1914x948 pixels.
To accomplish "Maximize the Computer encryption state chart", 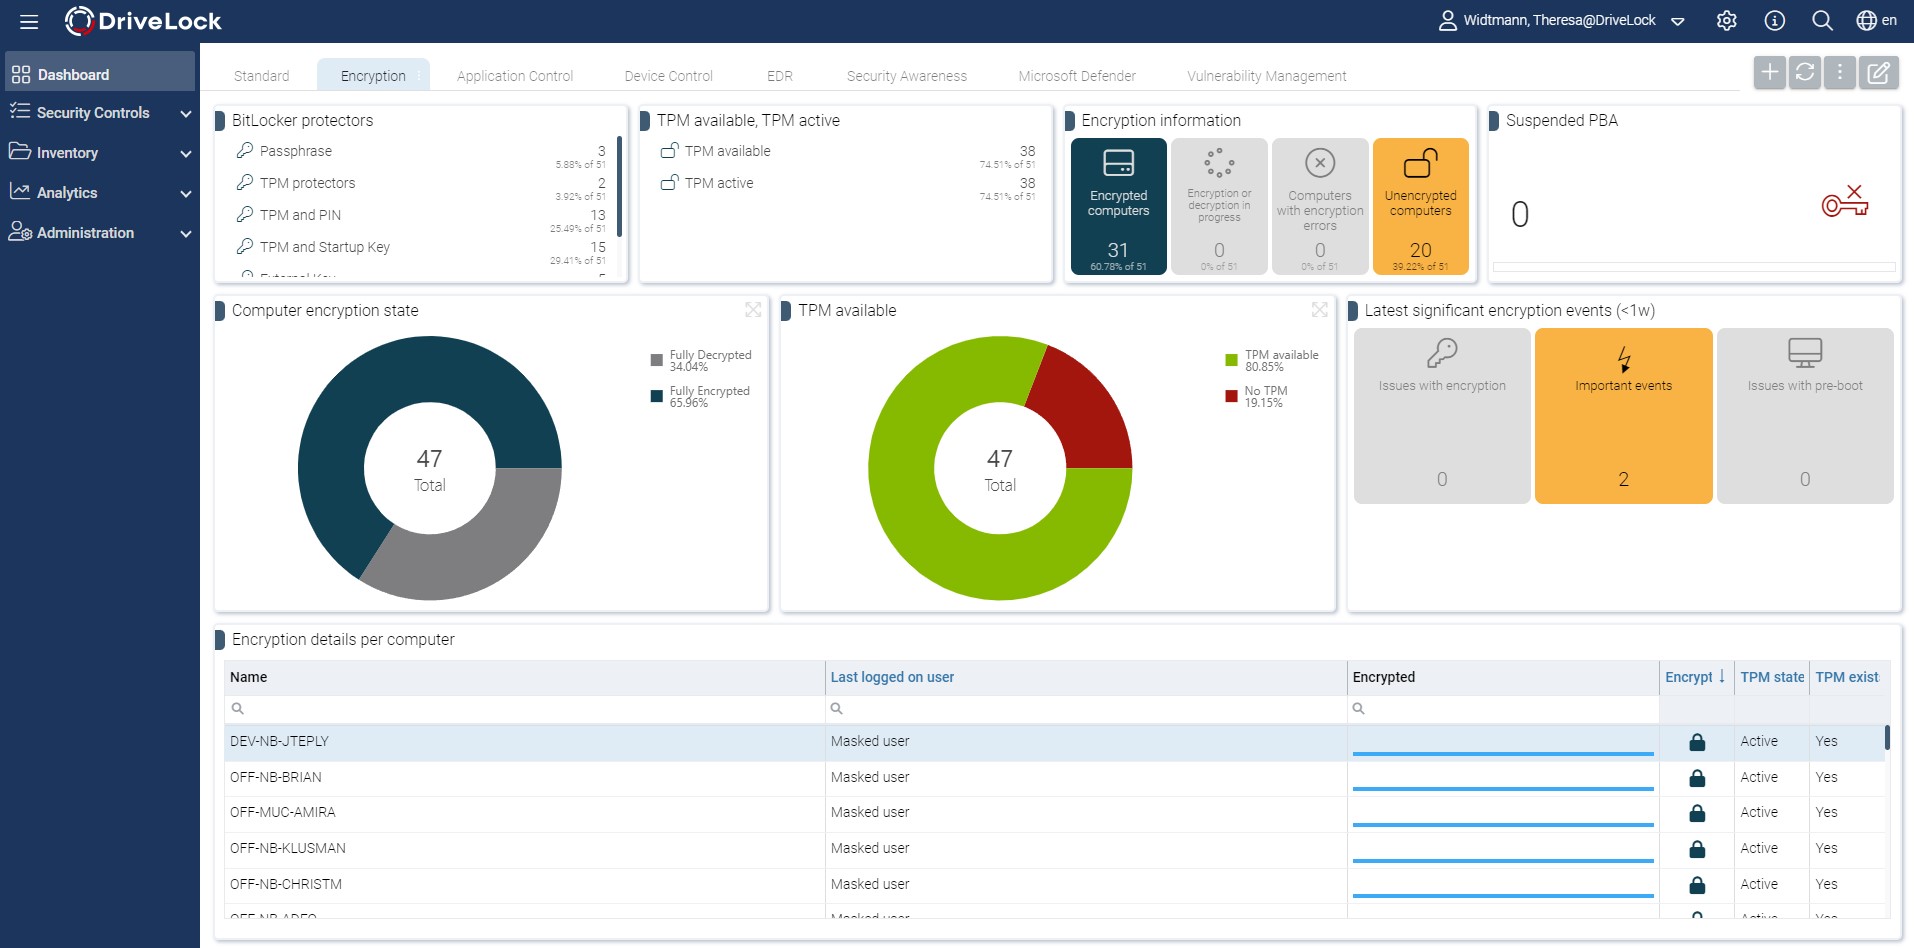I will coord(753,310).
